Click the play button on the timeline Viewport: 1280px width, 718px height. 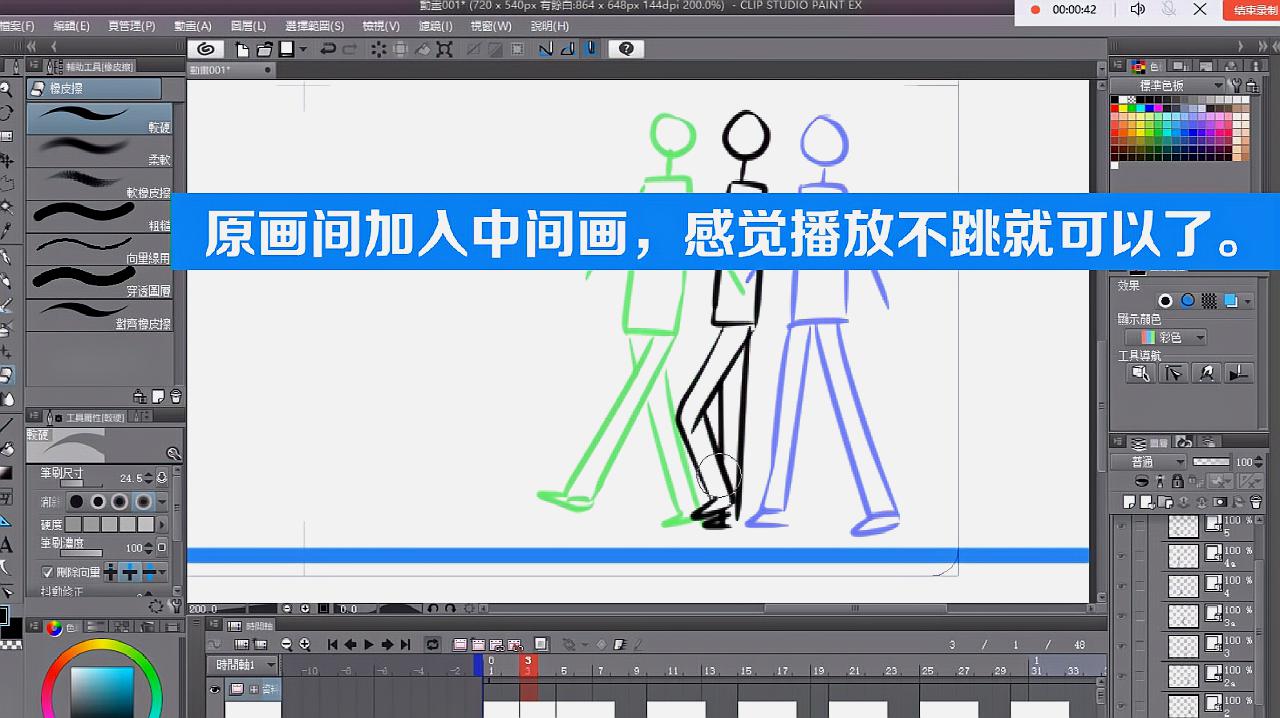tap(369, 645)
